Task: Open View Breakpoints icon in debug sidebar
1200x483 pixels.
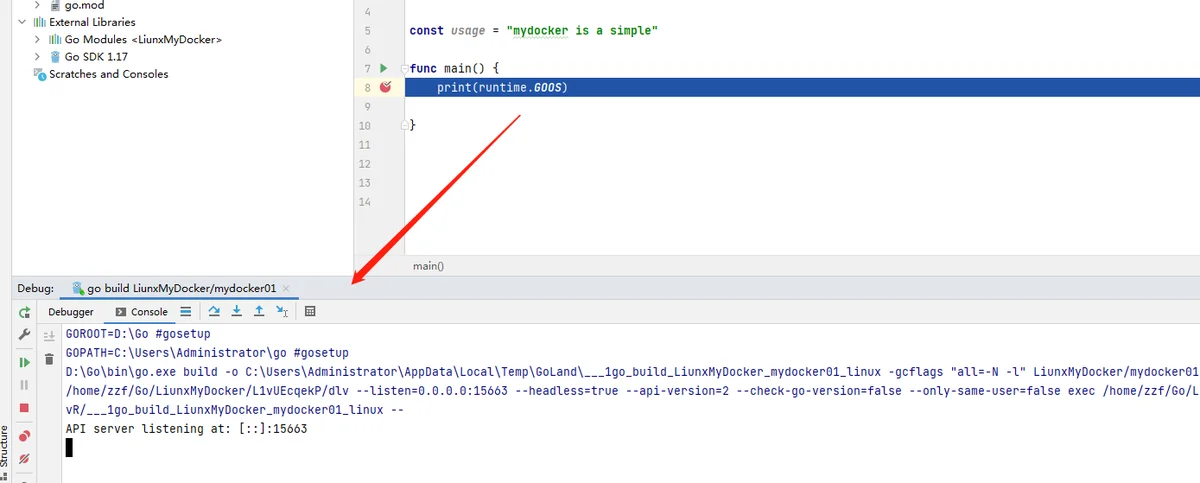Action: point(24,435)
